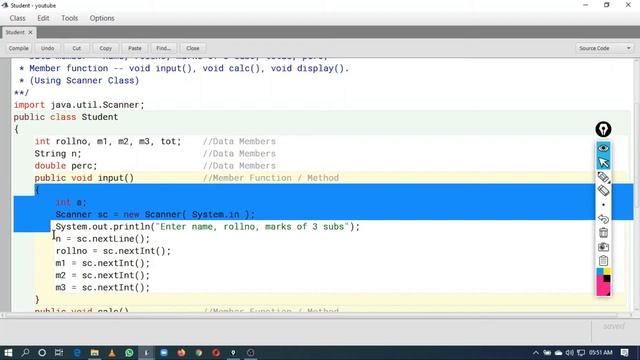This screenshot has height=360, width=640.
Task: Choose the blue color swatch
Action: 600,271
